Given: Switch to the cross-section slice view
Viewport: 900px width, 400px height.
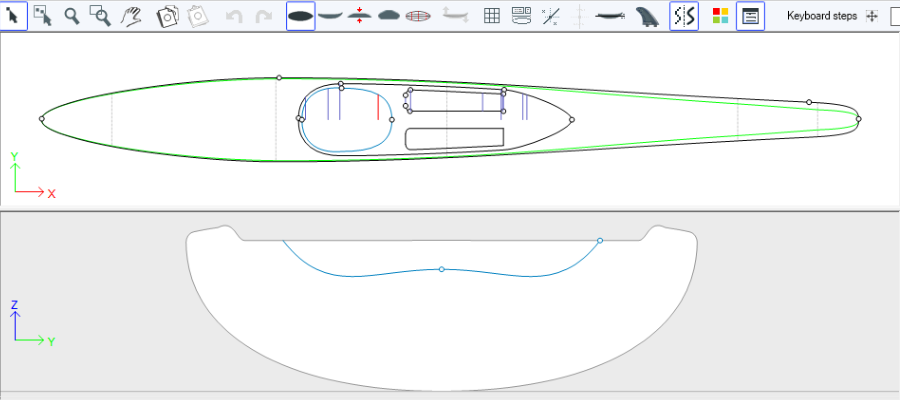Looking at the screenshot, I should 389,16.
